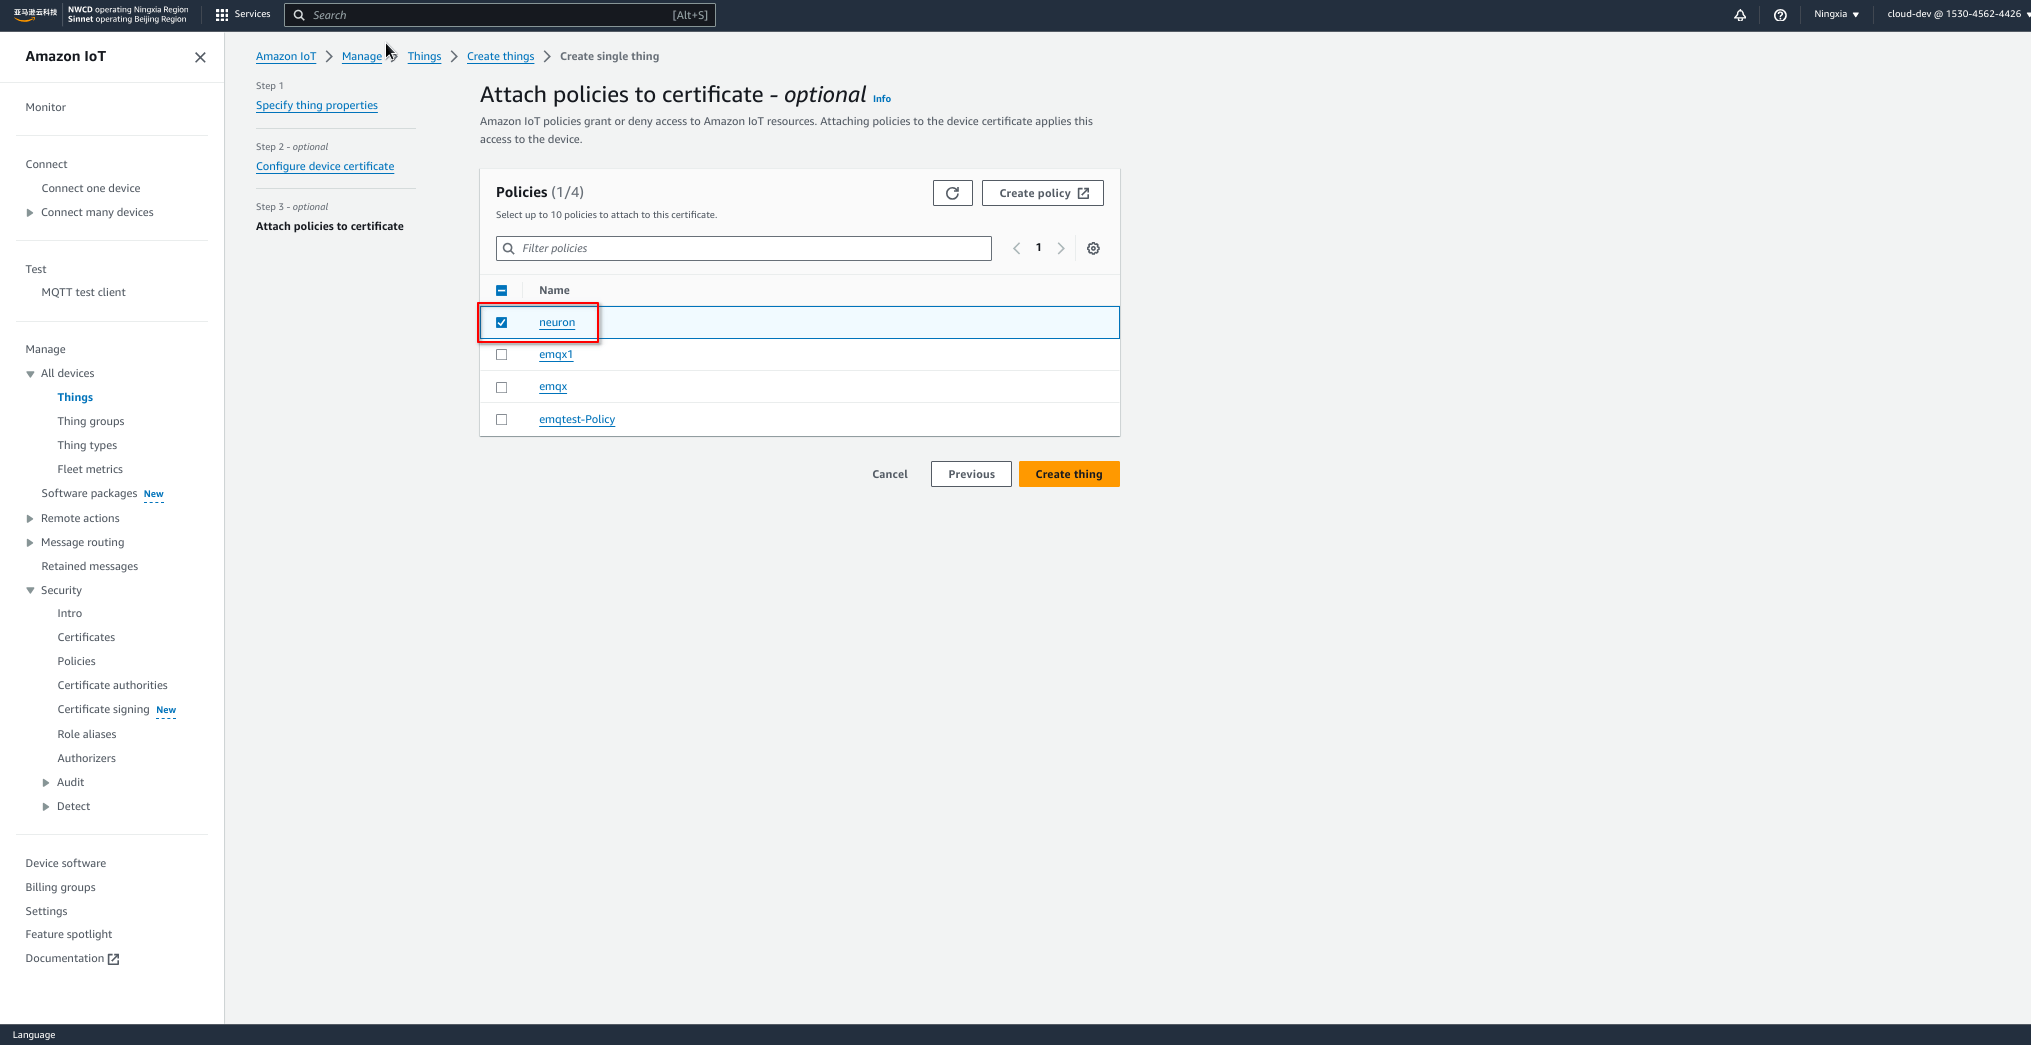Click the Create thing button
The width and height of the screenshot is (2031, 1045).
(1068, 474)
